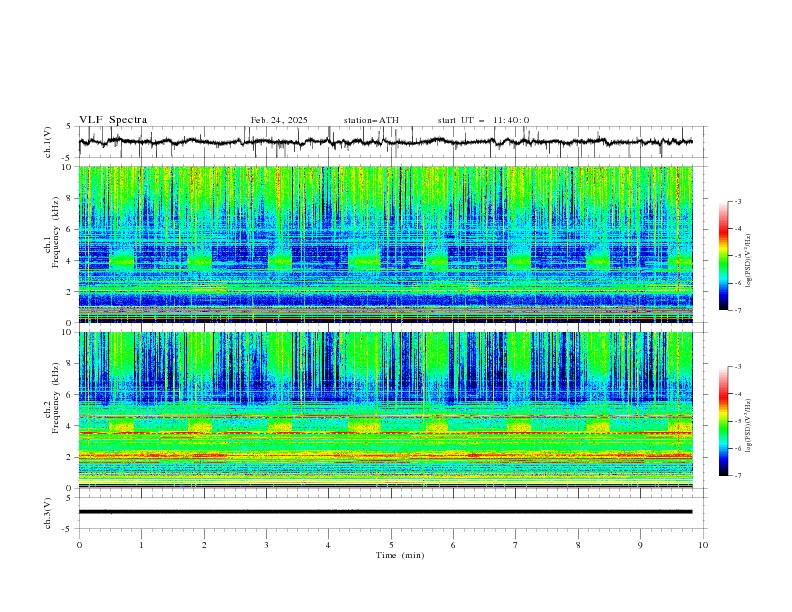Viewport: 792px width, 612px height.
Task: Click the time axis tick label "1"
Action: coord(141,545)
